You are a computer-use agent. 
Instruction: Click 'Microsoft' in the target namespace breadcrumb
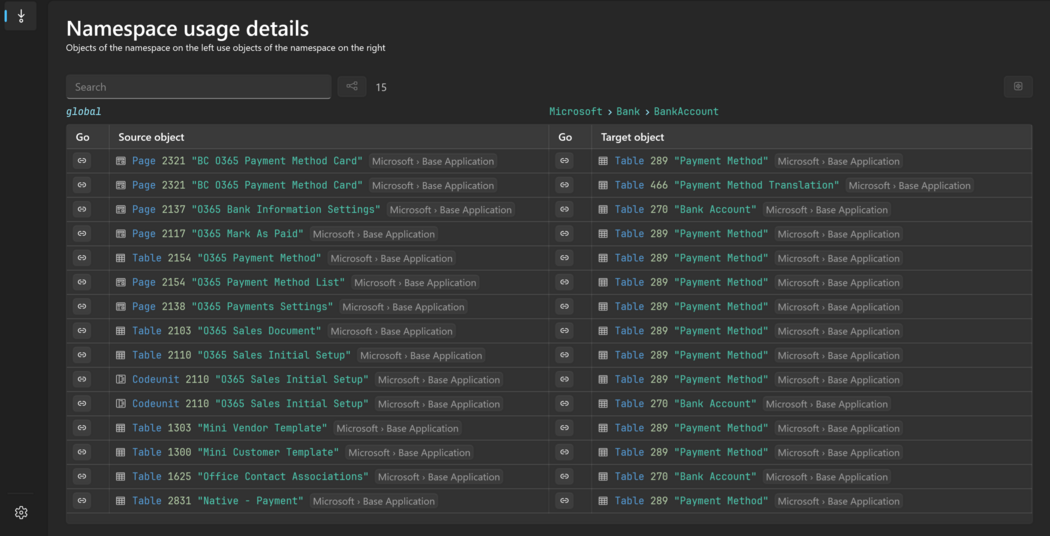tap(575, 112)
